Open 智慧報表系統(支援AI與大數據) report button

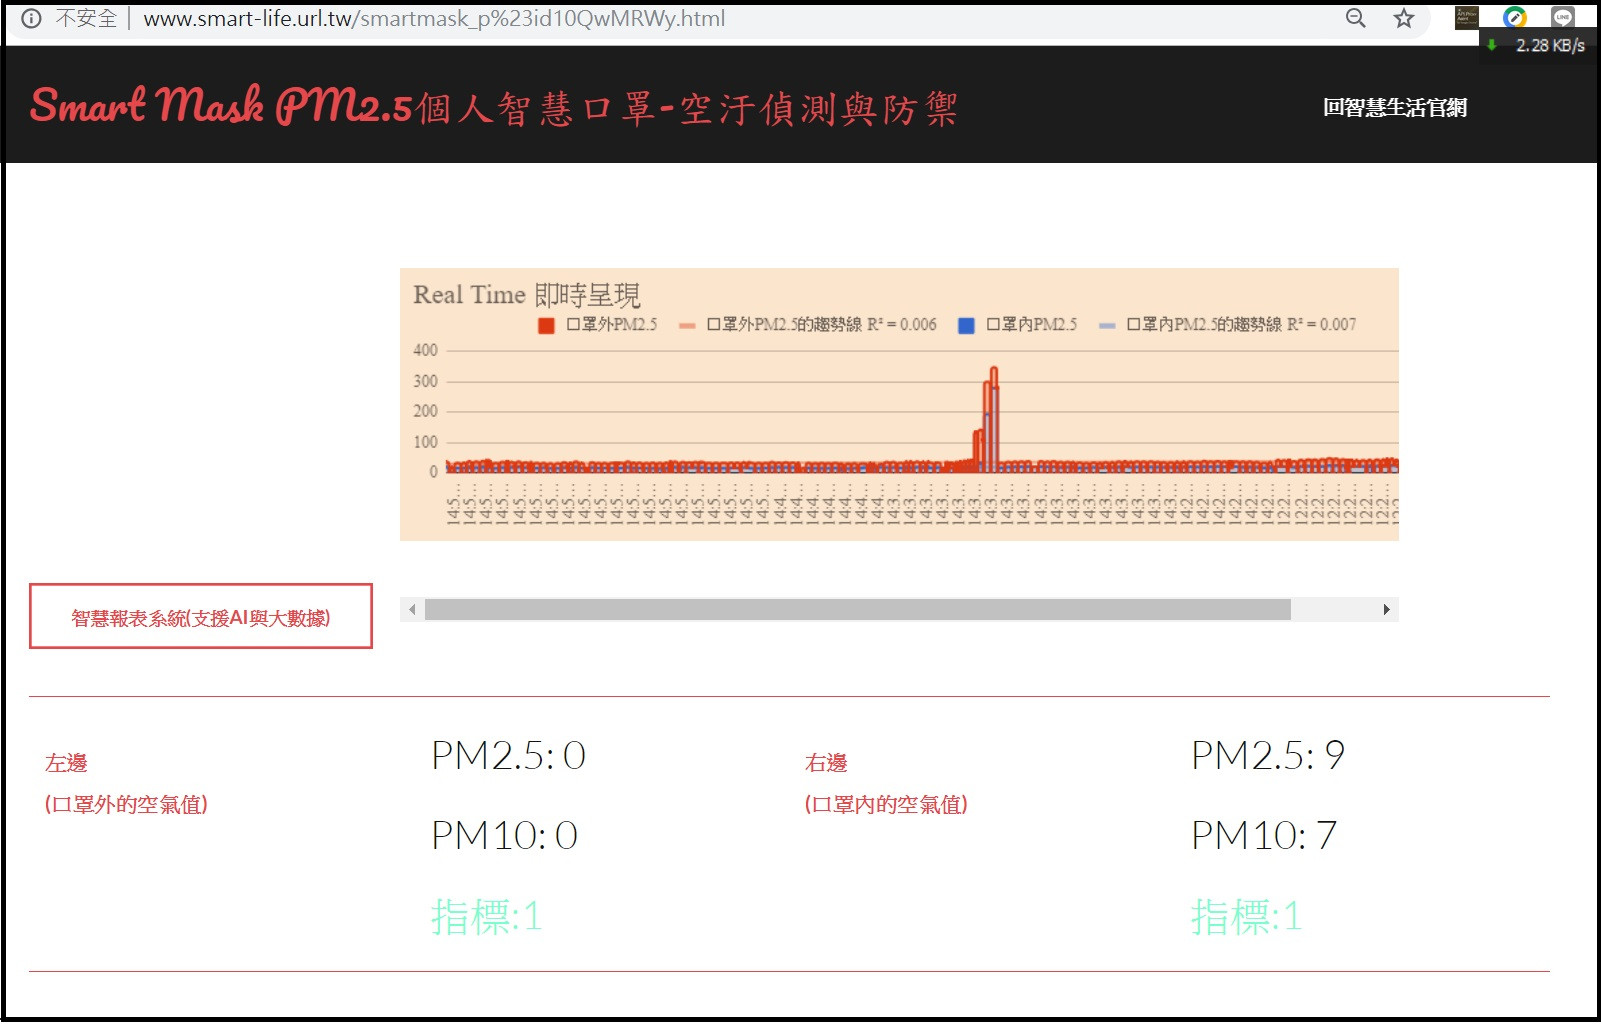pyautogui.click(x=201, y=617)
